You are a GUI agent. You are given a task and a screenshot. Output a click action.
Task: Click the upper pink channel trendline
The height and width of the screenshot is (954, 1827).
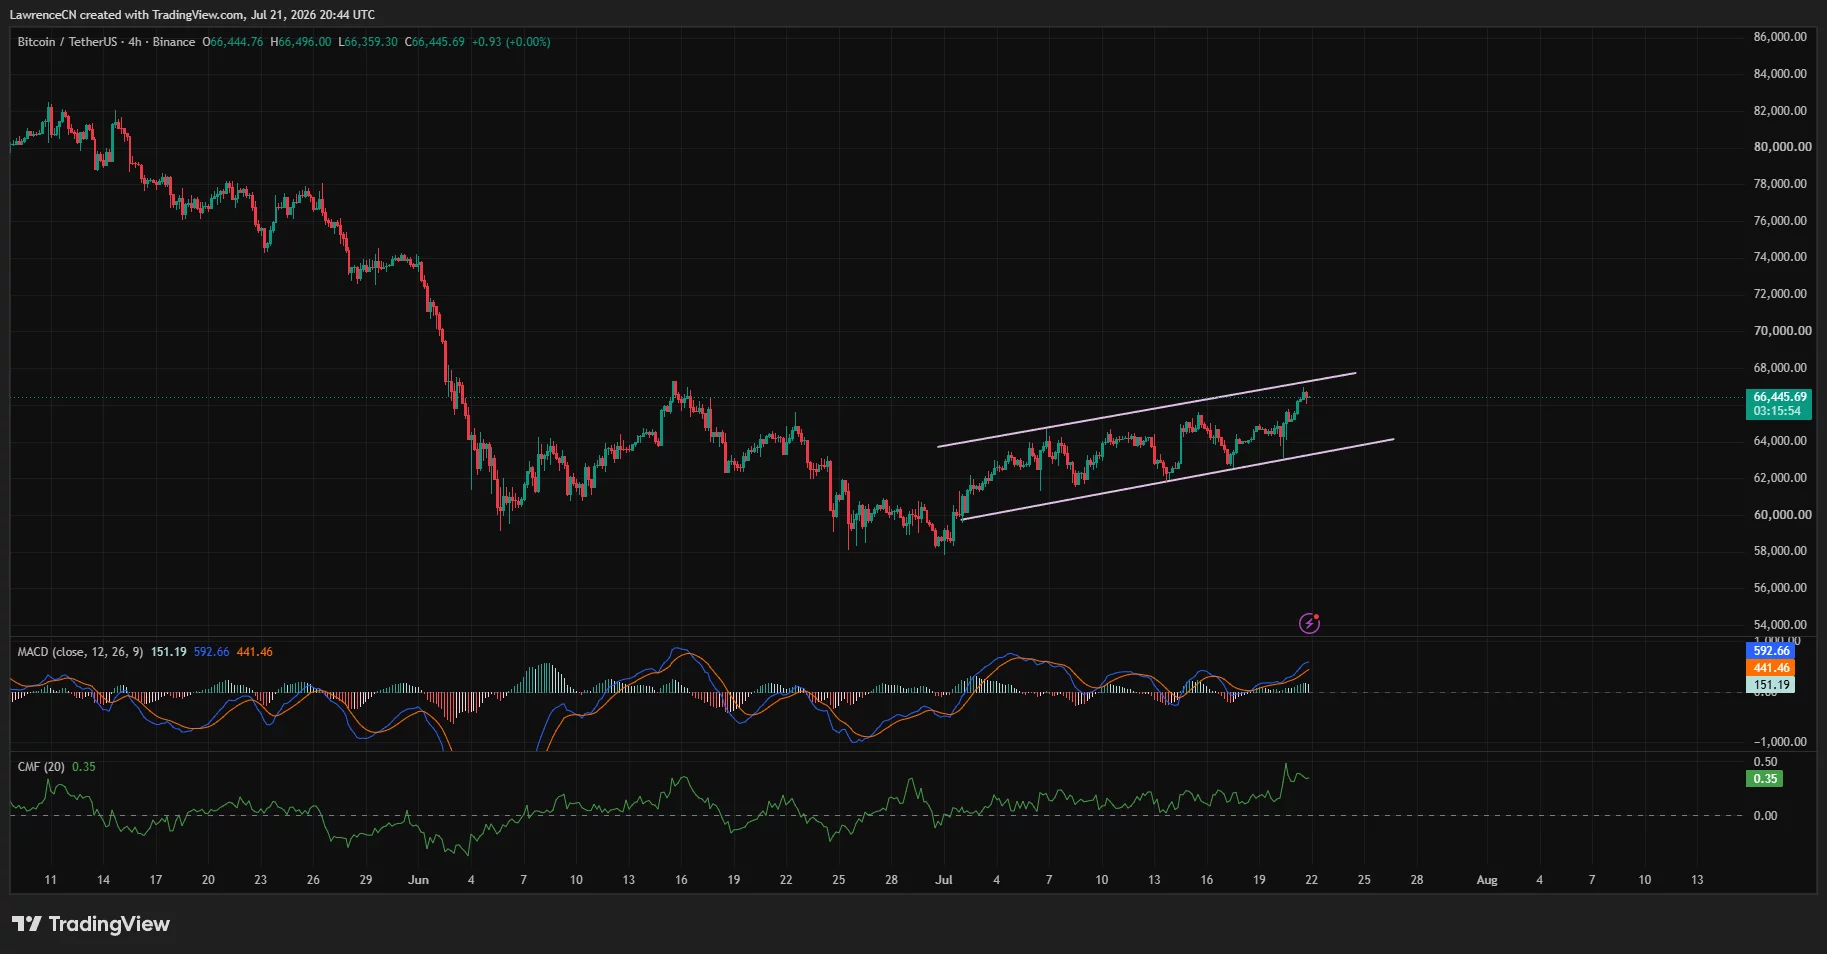pos(1146,410)
